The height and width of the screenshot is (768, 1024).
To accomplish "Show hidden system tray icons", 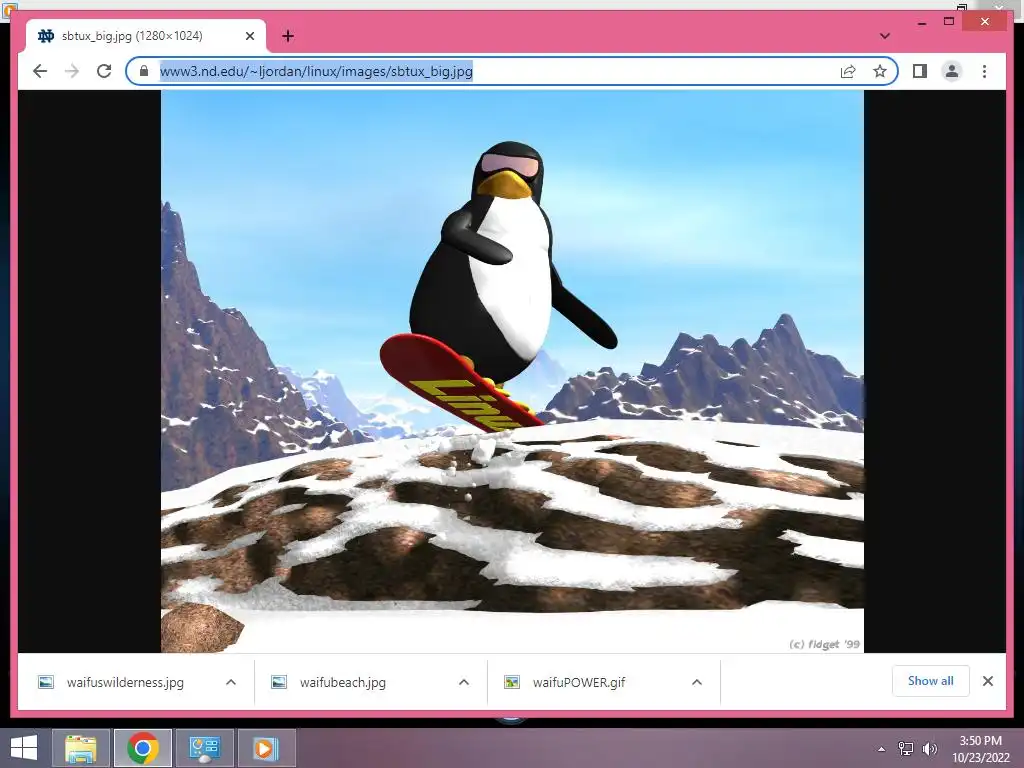I will [882, 749].
